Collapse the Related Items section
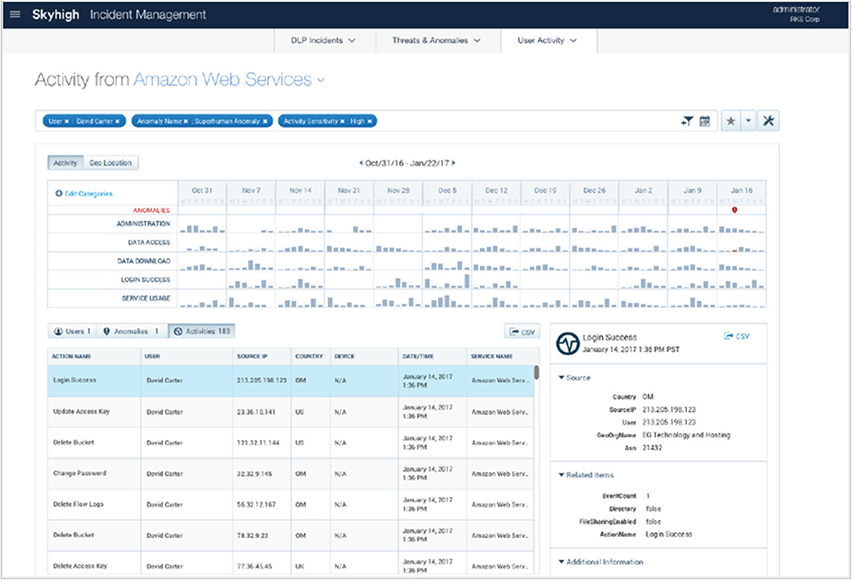The width and height of the screenshot is (852, 581). tap(586, 474)
